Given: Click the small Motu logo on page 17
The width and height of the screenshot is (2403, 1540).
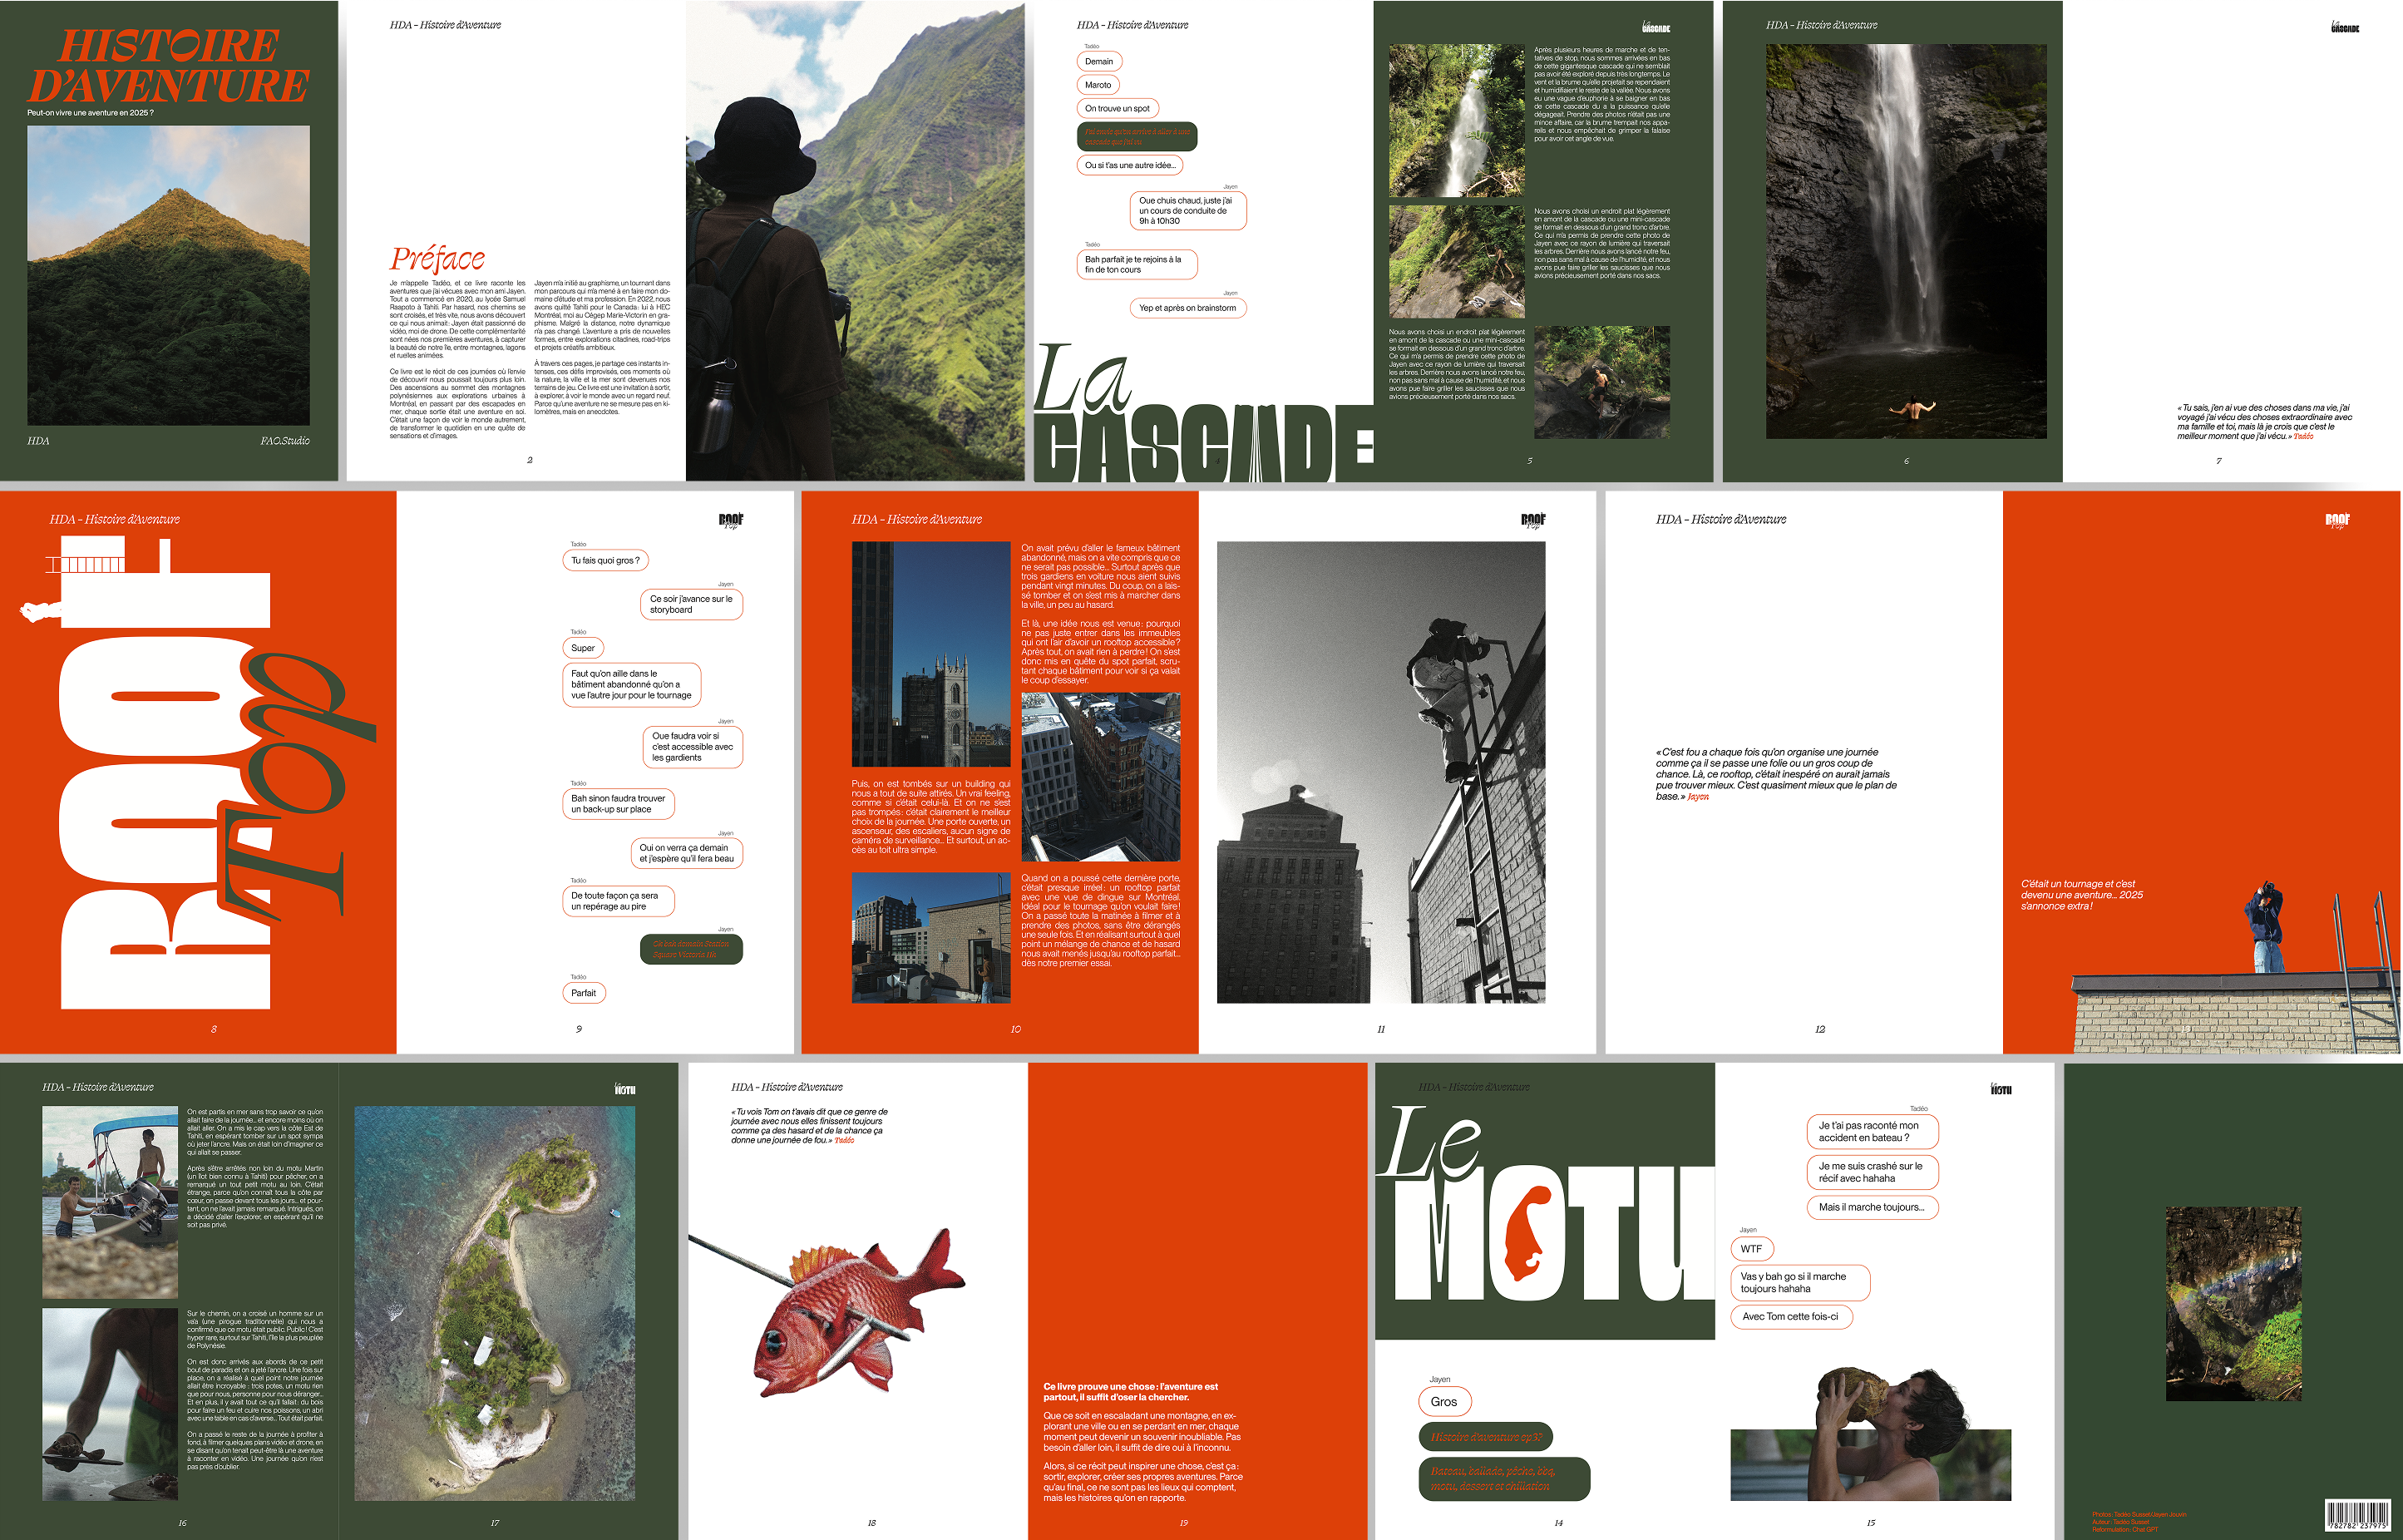Looking at the screenshot, I should (625, 1089).
